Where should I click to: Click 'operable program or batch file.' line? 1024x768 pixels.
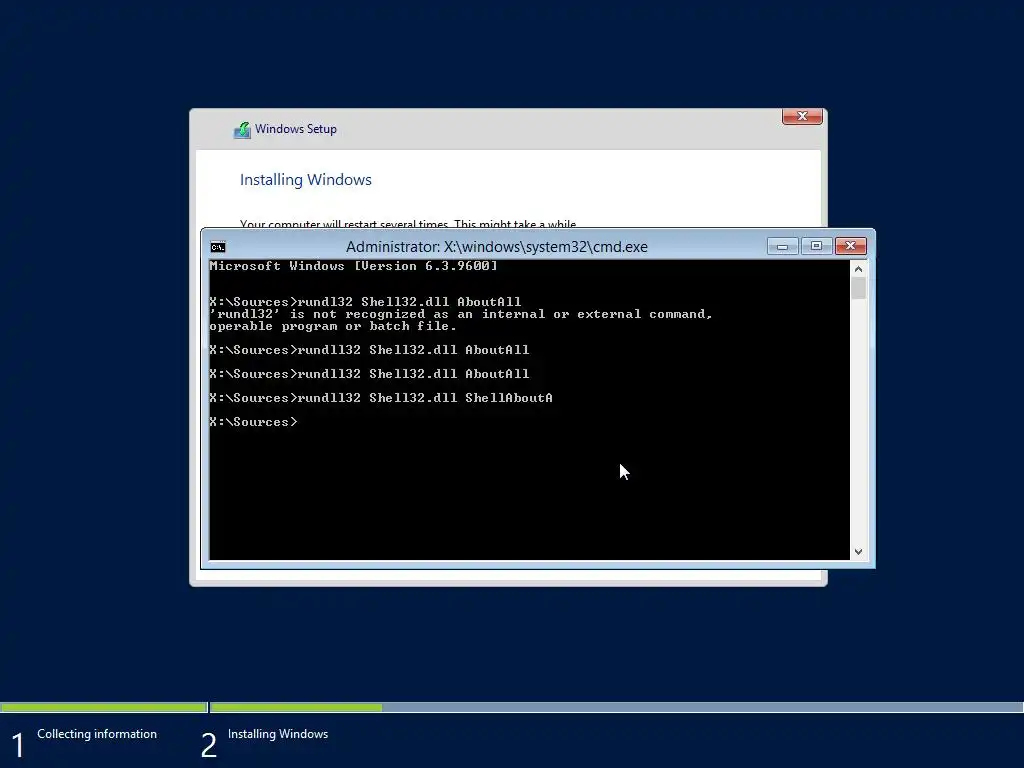pyautogui.click(x=332, y=326)
